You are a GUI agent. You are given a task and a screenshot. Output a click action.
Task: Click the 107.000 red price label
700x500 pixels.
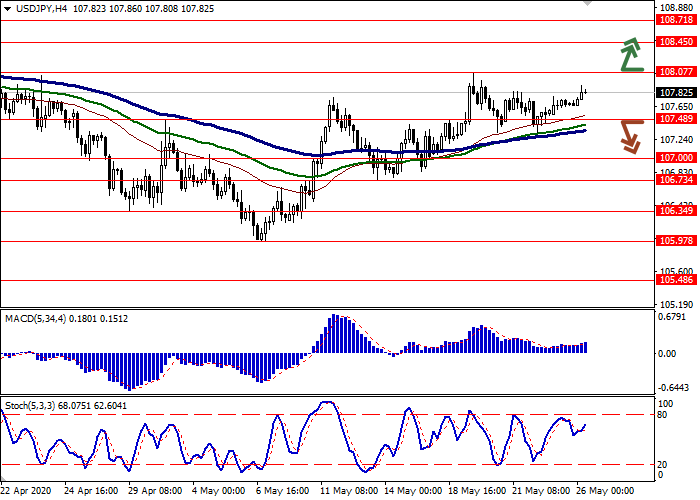677,158
